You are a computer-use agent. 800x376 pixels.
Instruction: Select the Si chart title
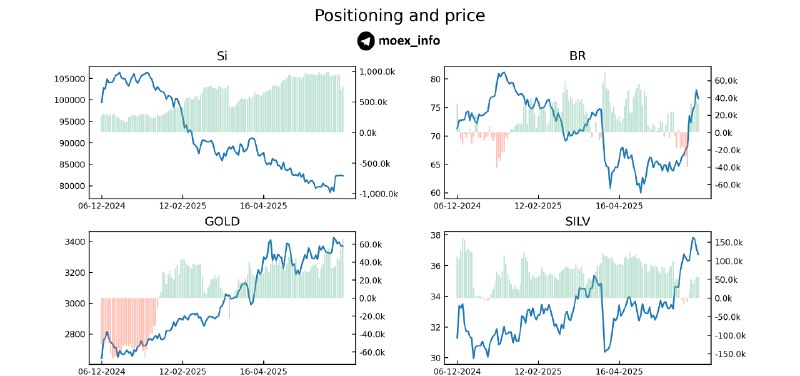click(222, 57)
